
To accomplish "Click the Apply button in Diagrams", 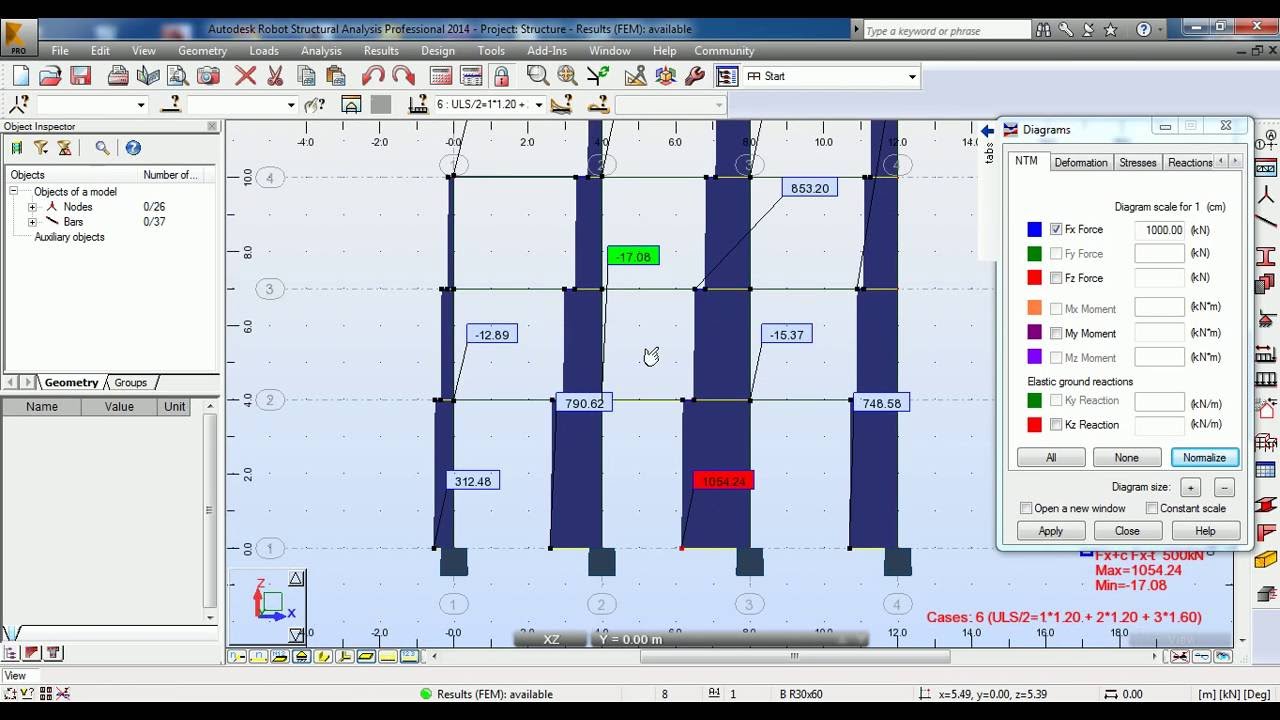I will (x=1051, y=531).
